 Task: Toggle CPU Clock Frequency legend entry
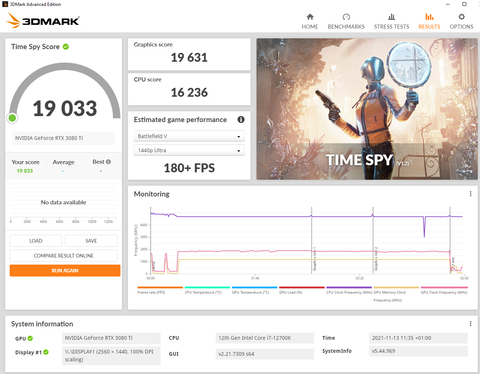[349, 290]
